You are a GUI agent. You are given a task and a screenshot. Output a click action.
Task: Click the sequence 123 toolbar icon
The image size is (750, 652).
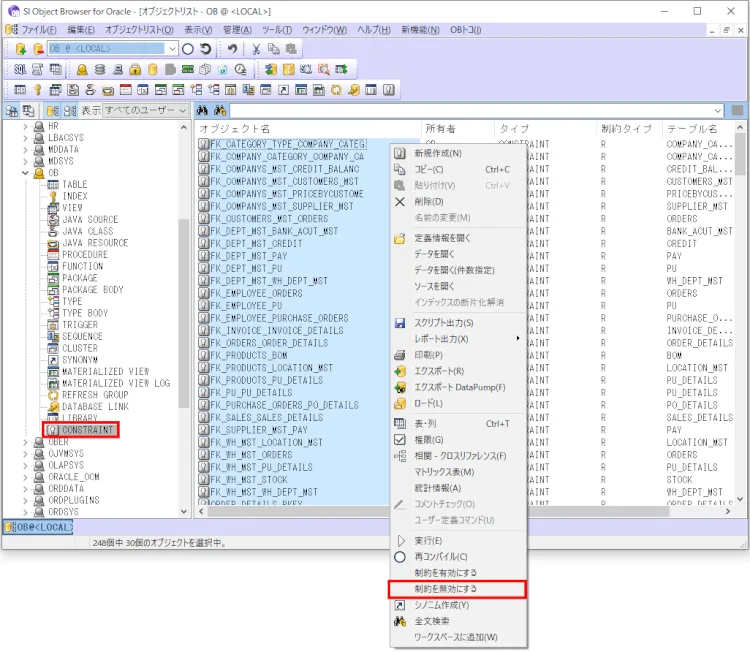248,90
